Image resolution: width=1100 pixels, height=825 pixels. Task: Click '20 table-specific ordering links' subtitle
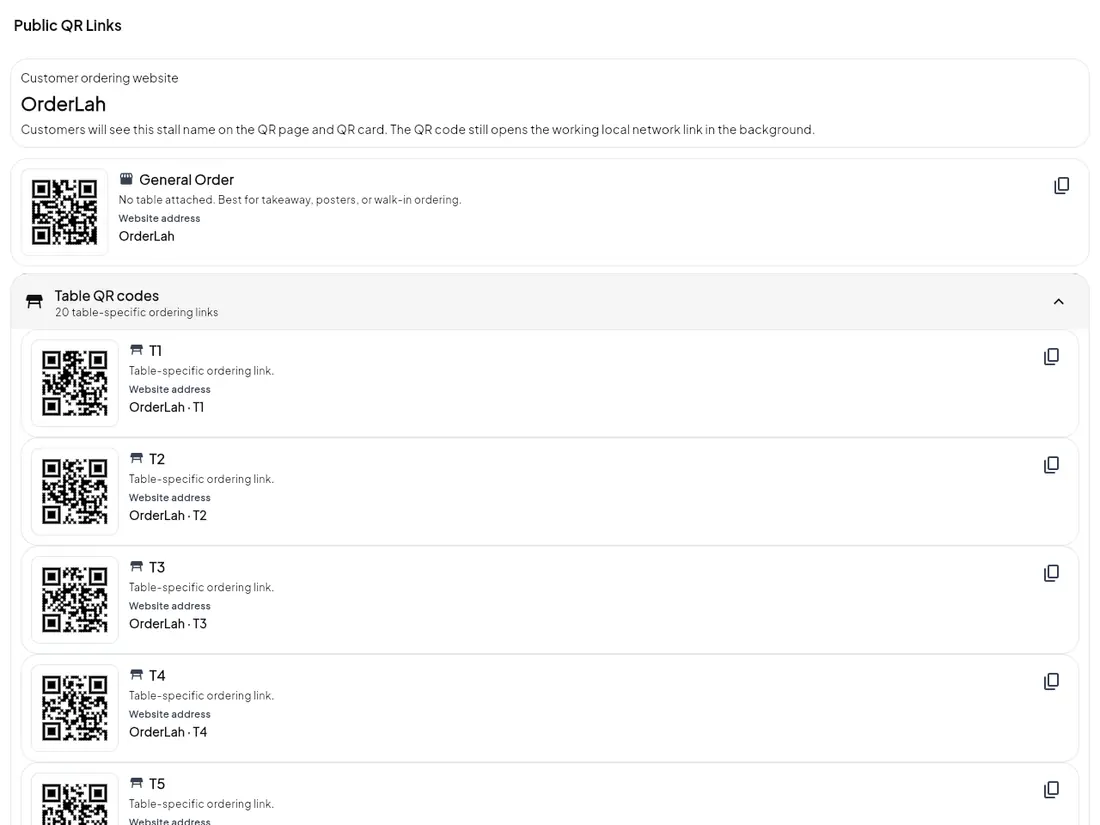[x=137, y=312]
